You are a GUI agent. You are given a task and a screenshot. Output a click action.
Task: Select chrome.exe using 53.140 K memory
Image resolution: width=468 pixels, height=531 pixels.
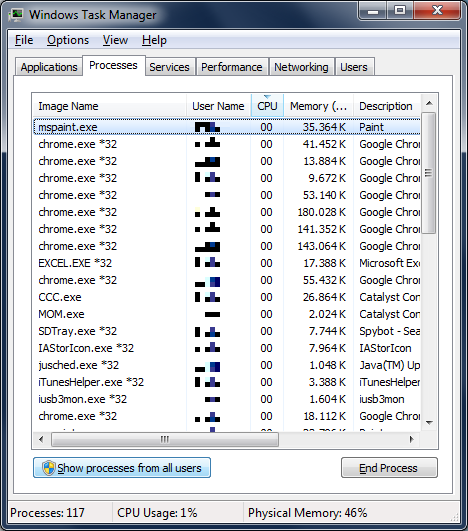point(227,195)
